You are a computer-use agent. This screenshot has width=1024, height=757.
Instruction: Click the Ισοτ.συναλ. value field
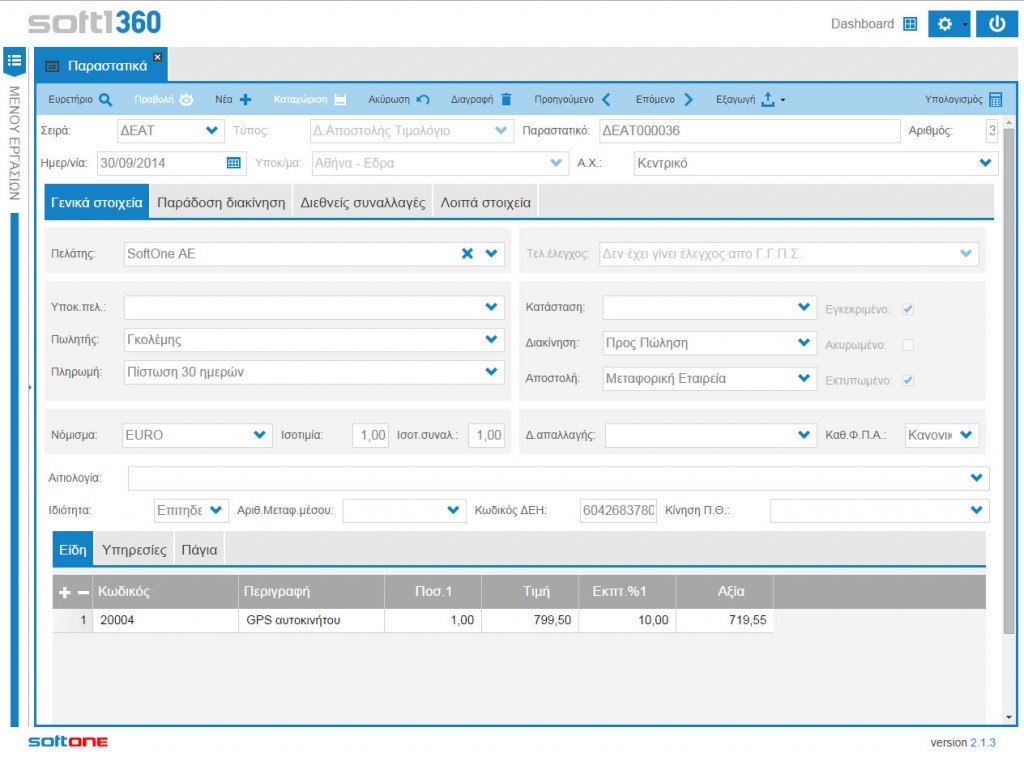point(487,435)
